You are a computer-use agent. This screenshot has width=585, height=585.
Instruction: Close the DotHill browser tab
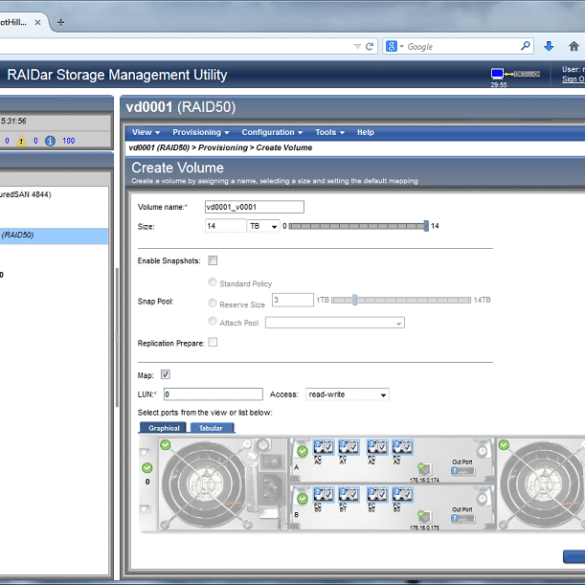click(x=38, y=22)
